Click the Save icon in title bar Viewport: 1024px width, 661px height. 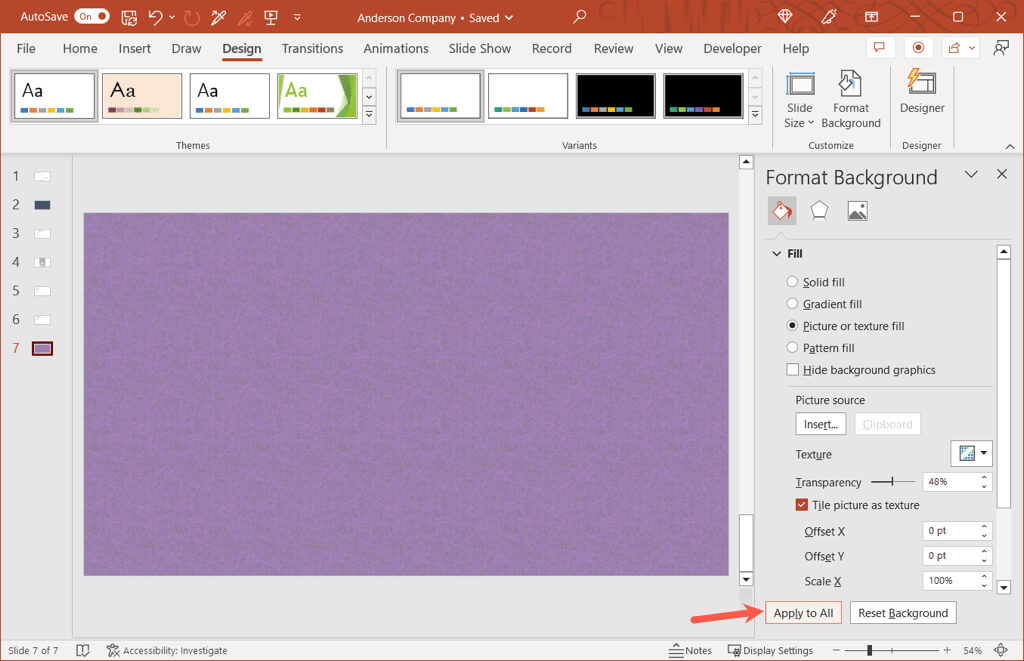(129, 17)
